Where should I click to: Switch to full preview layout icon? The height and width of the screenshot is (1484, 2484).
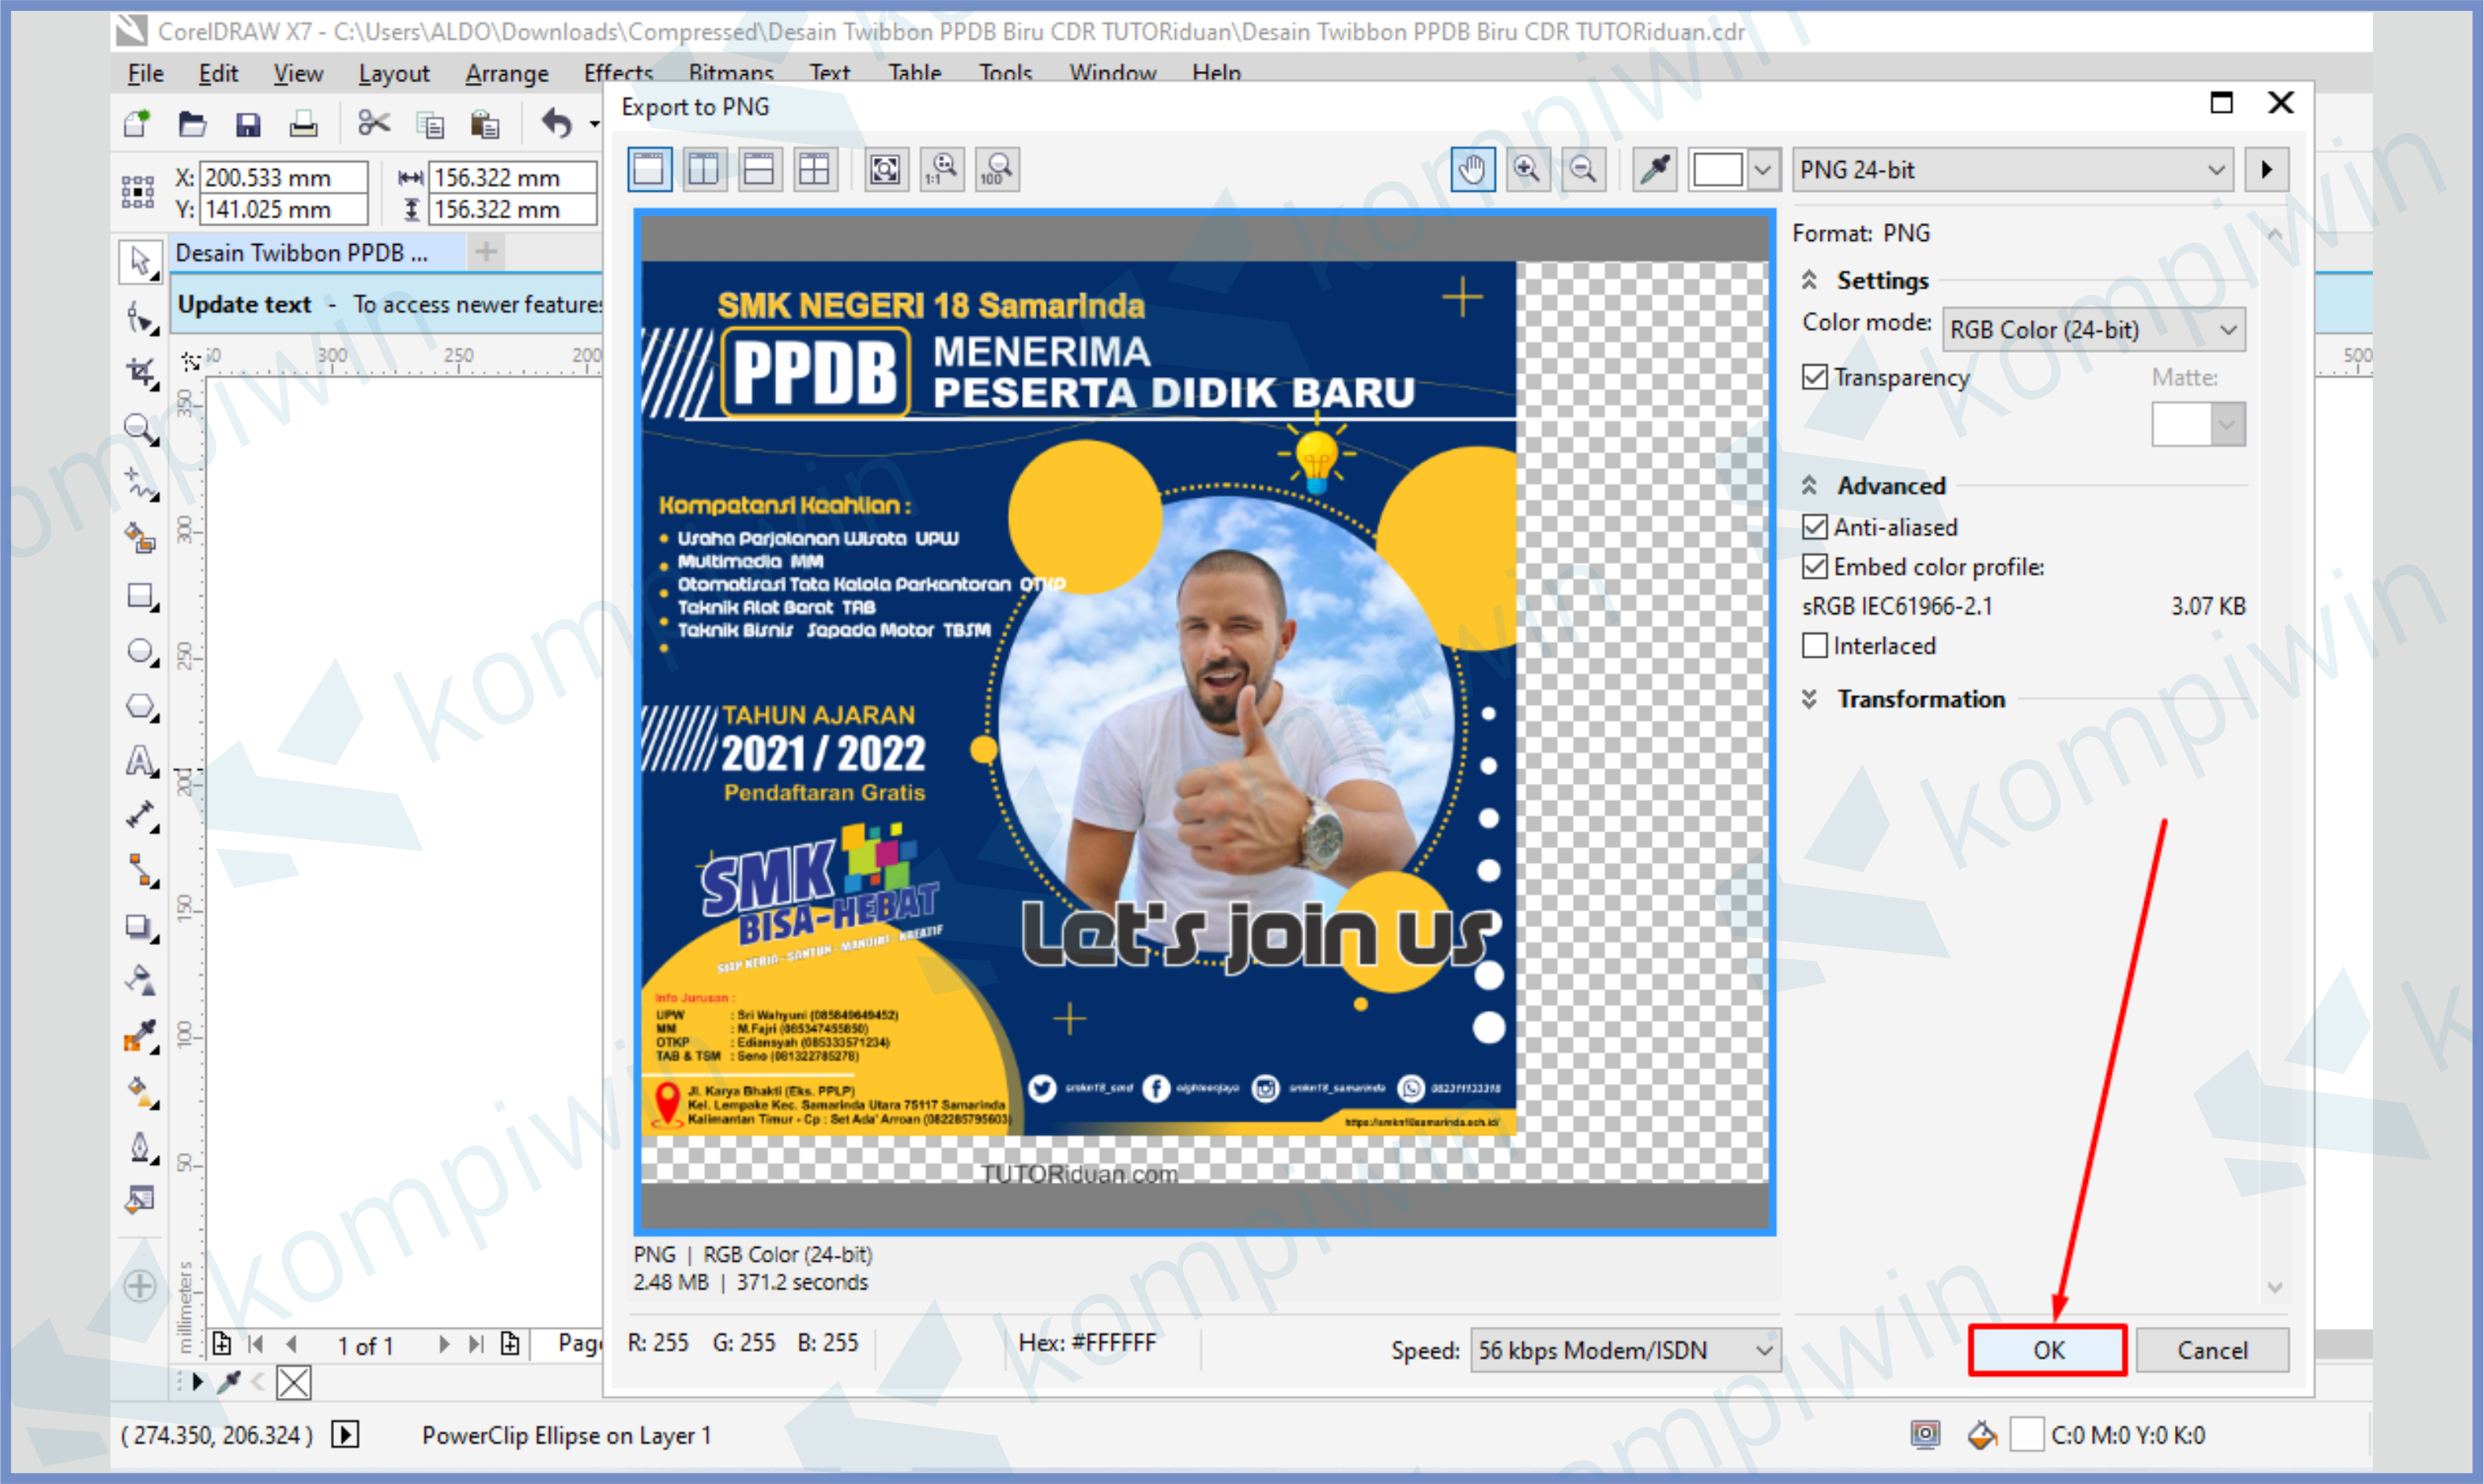click(649, 170)
